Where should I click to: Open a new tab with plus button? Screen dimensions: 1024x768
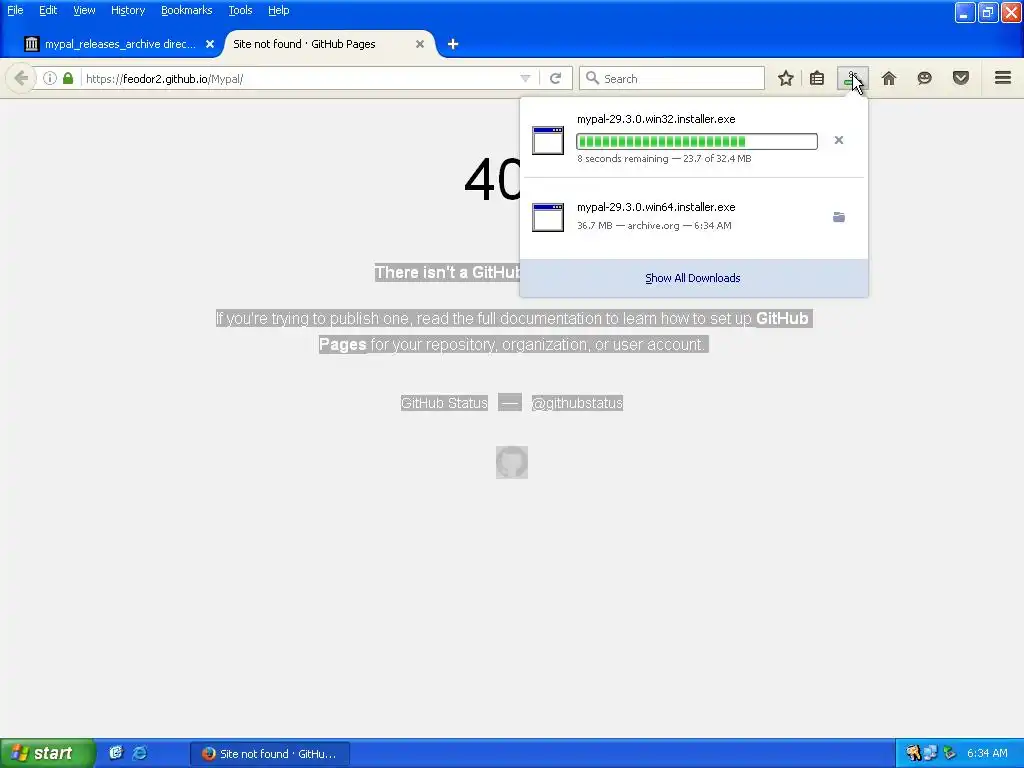click(453, 44)
